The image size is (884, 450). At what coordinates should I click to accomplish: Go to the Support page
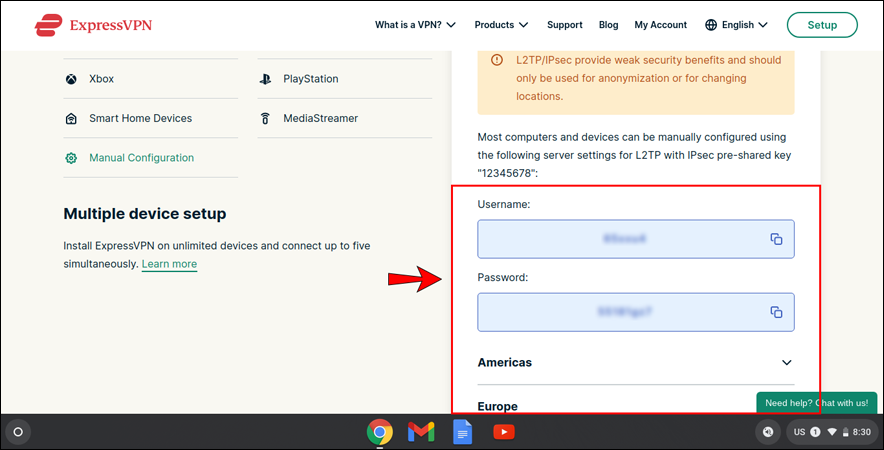point(564,25)
